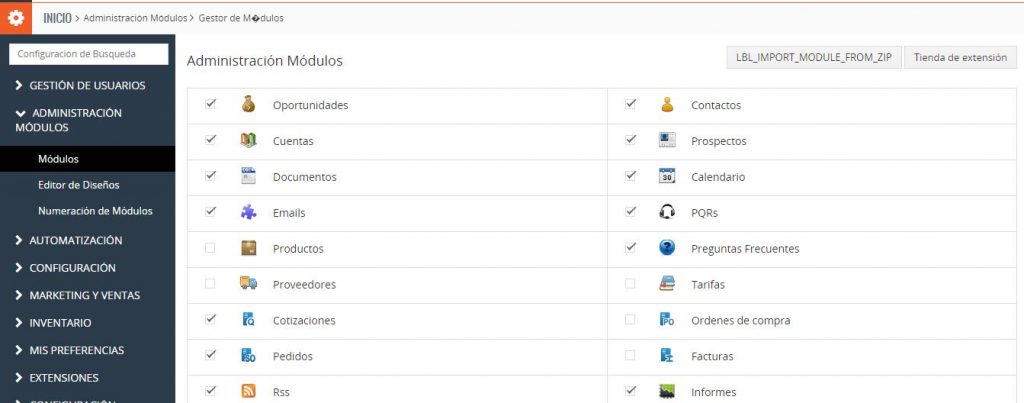Image resolution: width=1024 pixels, height=403 pixels.
Task: Click the Rss feed icon
Action: (249, 392)
